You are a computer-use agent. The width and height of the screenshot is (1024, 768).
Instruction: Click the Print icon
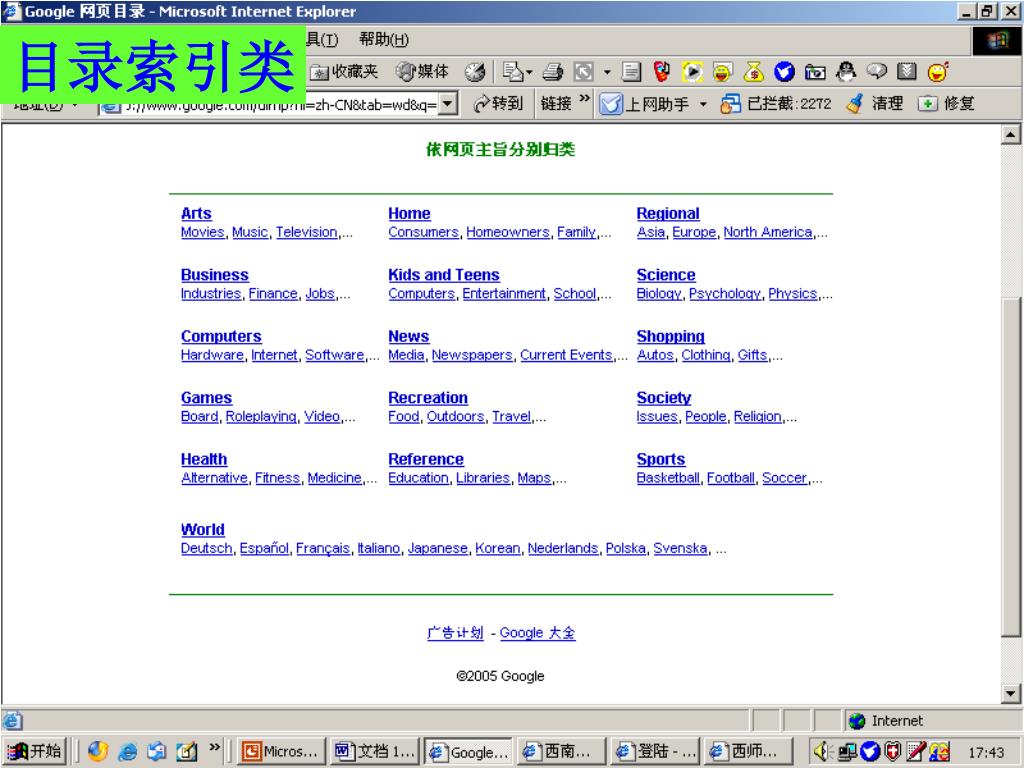[552, 72]
